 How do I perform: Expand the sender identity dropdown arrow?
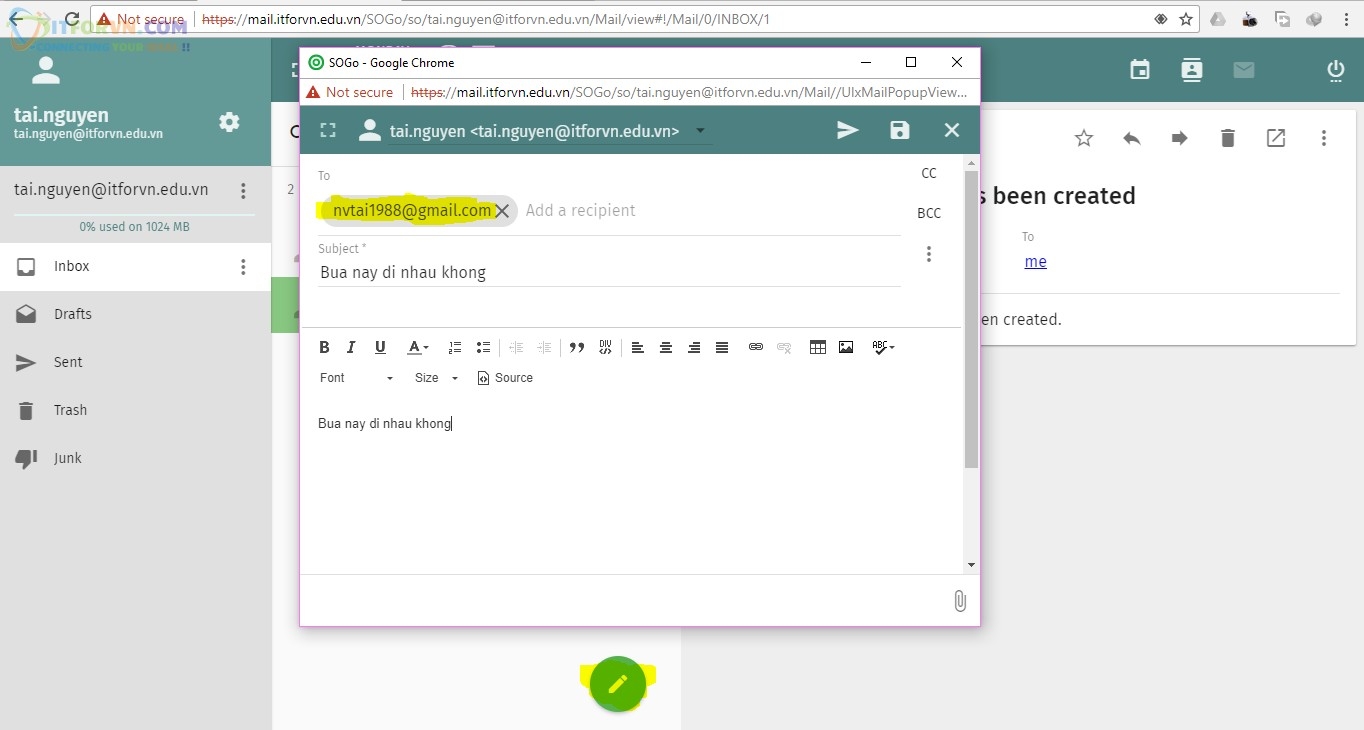[700, 131]
